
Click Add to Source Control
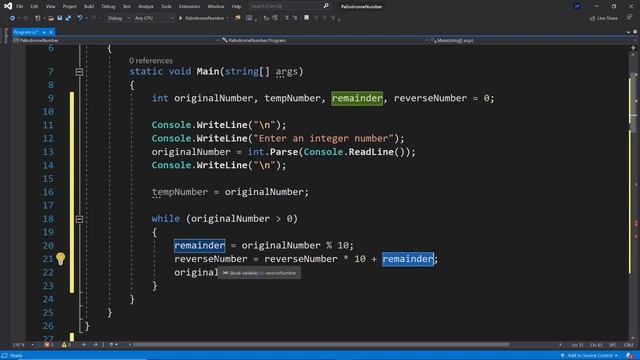pyautogui.click(x=590, y=356)
